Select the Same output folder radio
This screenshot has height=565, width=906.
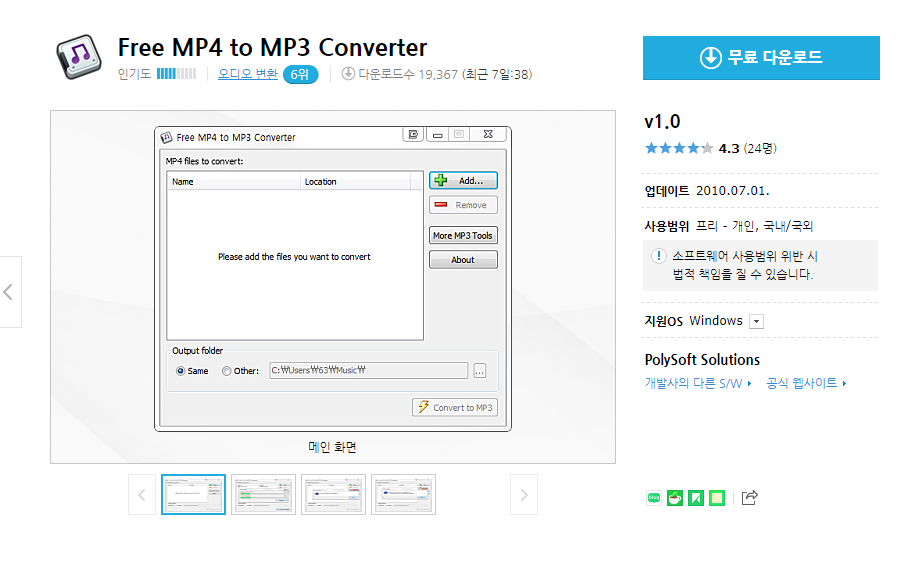coord(180,371)
